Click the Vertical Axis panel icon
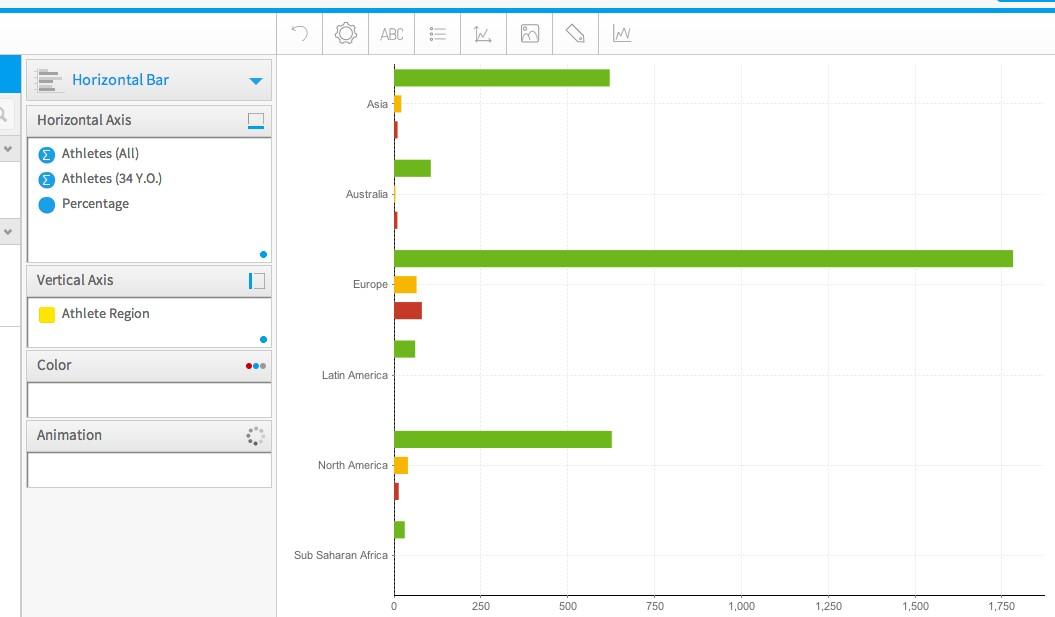 [x=256, y=281]
